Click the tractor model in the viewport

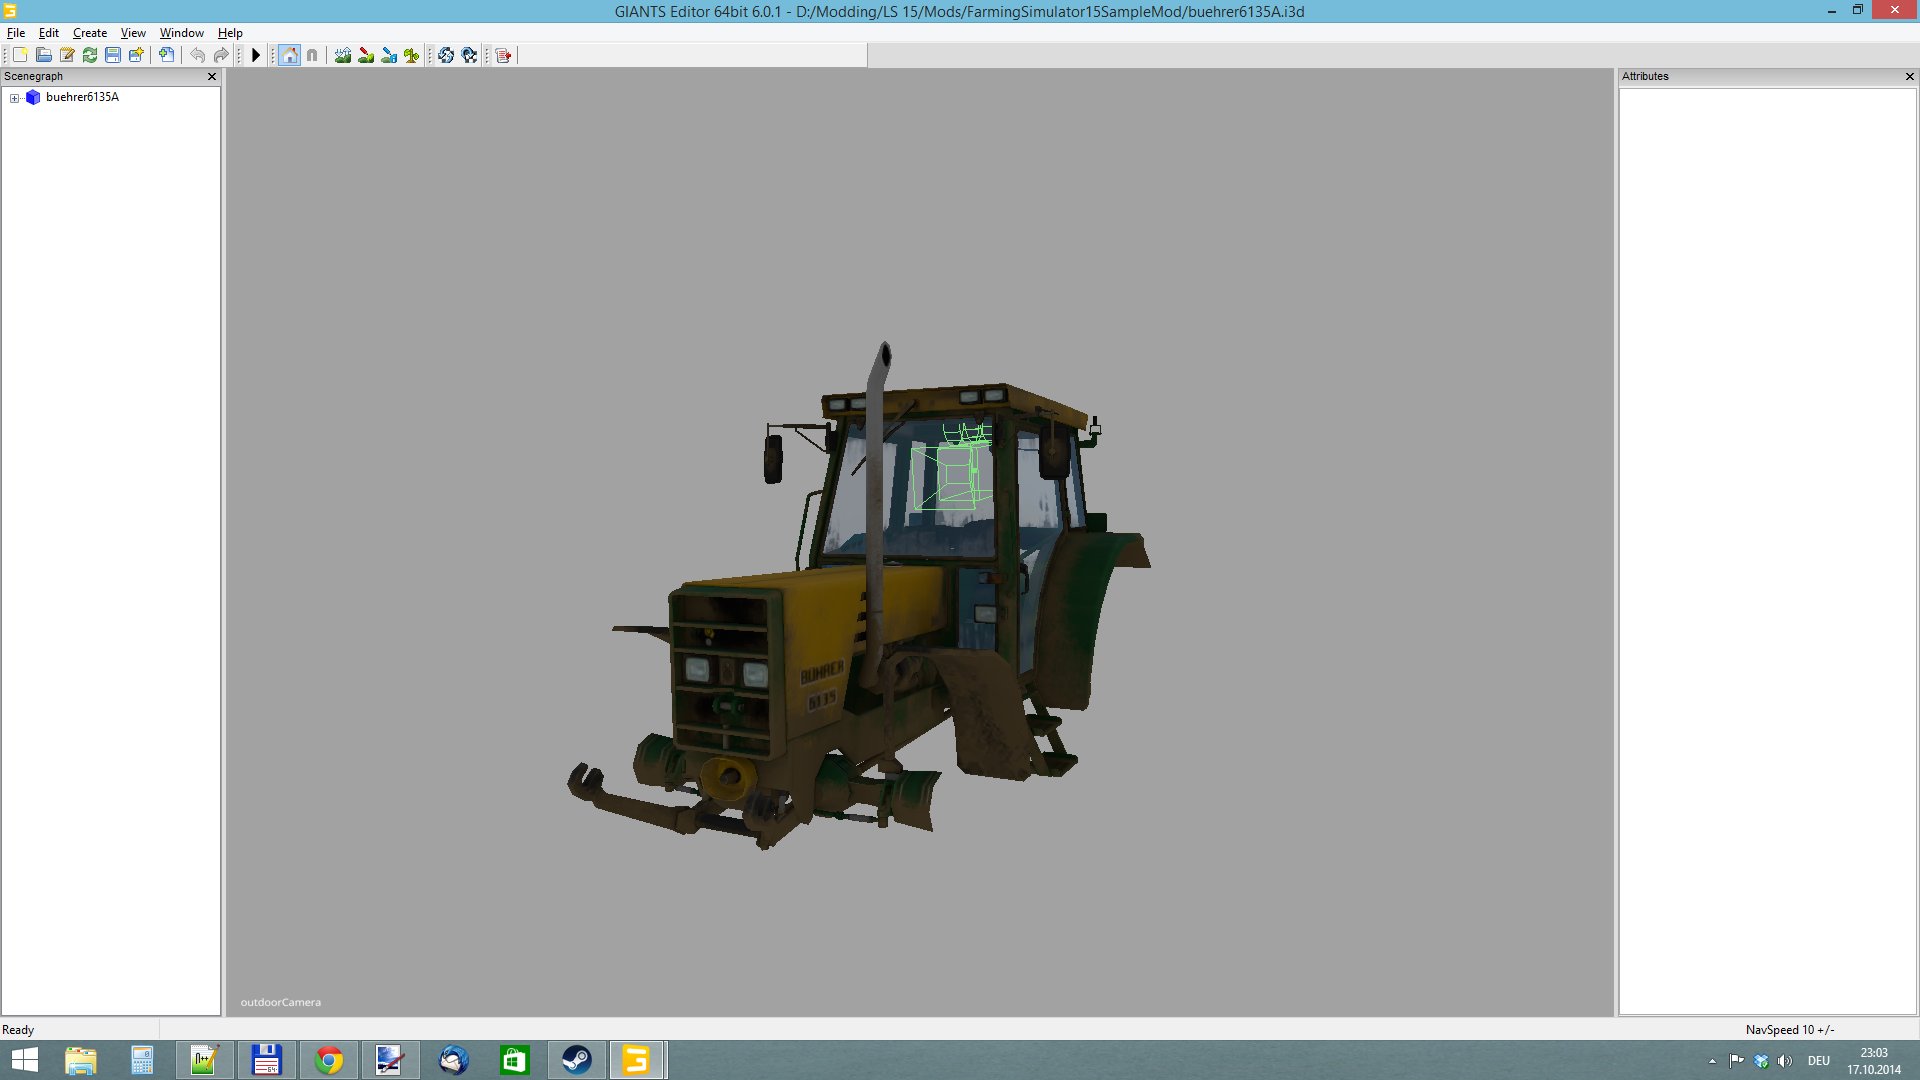tap(860, 596)
